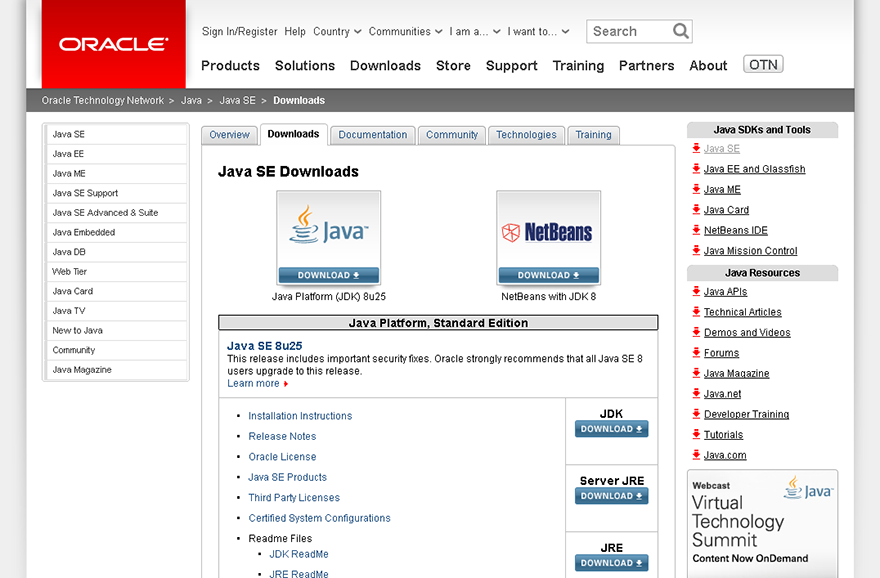This screenshot has height=578, width=880.
Task: Click the Java SE breadcrumb
Action: pyautogui.click(x=237, y=100)
